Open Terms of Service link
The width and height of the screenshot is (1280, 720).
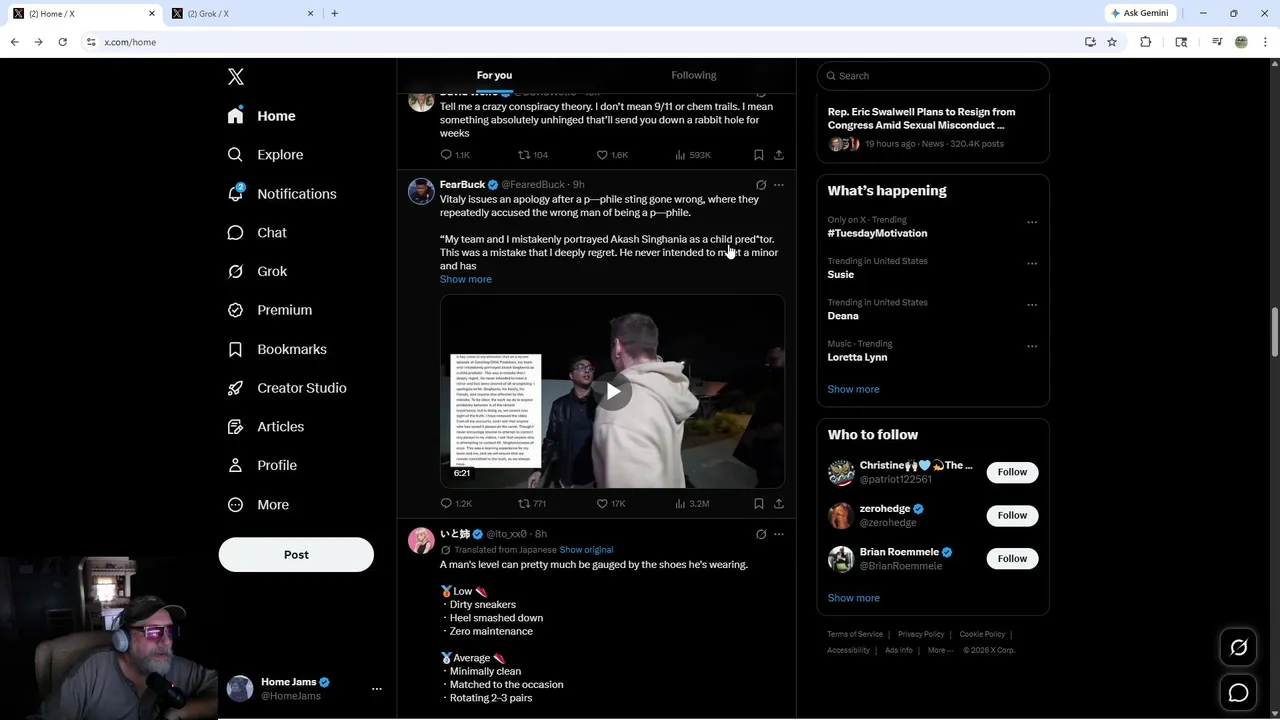tap(855, 634)
